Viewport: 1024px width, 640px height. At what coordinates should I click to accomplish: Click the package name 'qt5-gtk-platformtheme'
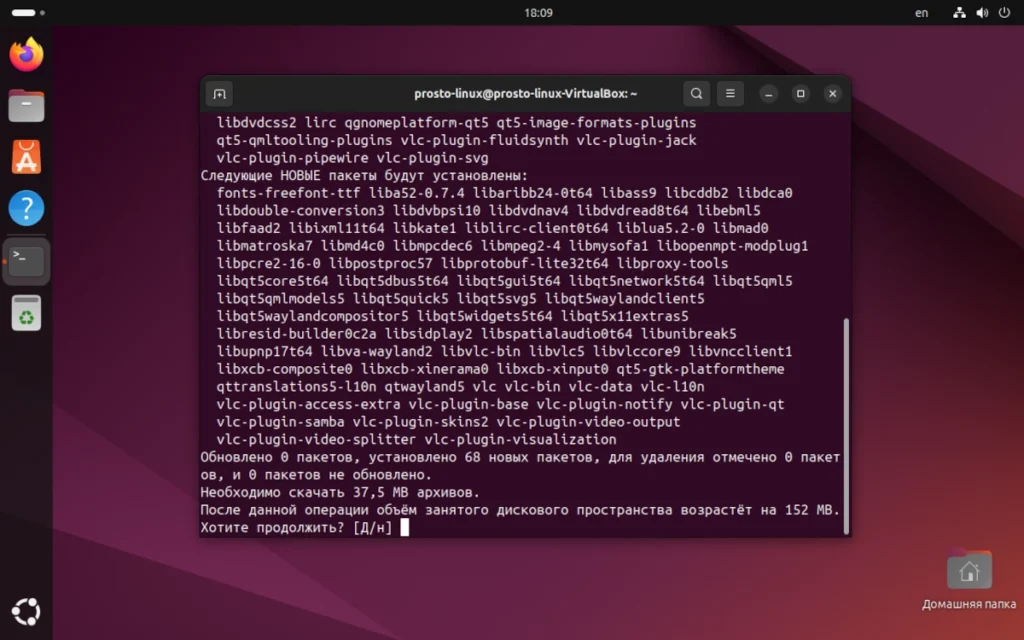(x=700, y=369)
